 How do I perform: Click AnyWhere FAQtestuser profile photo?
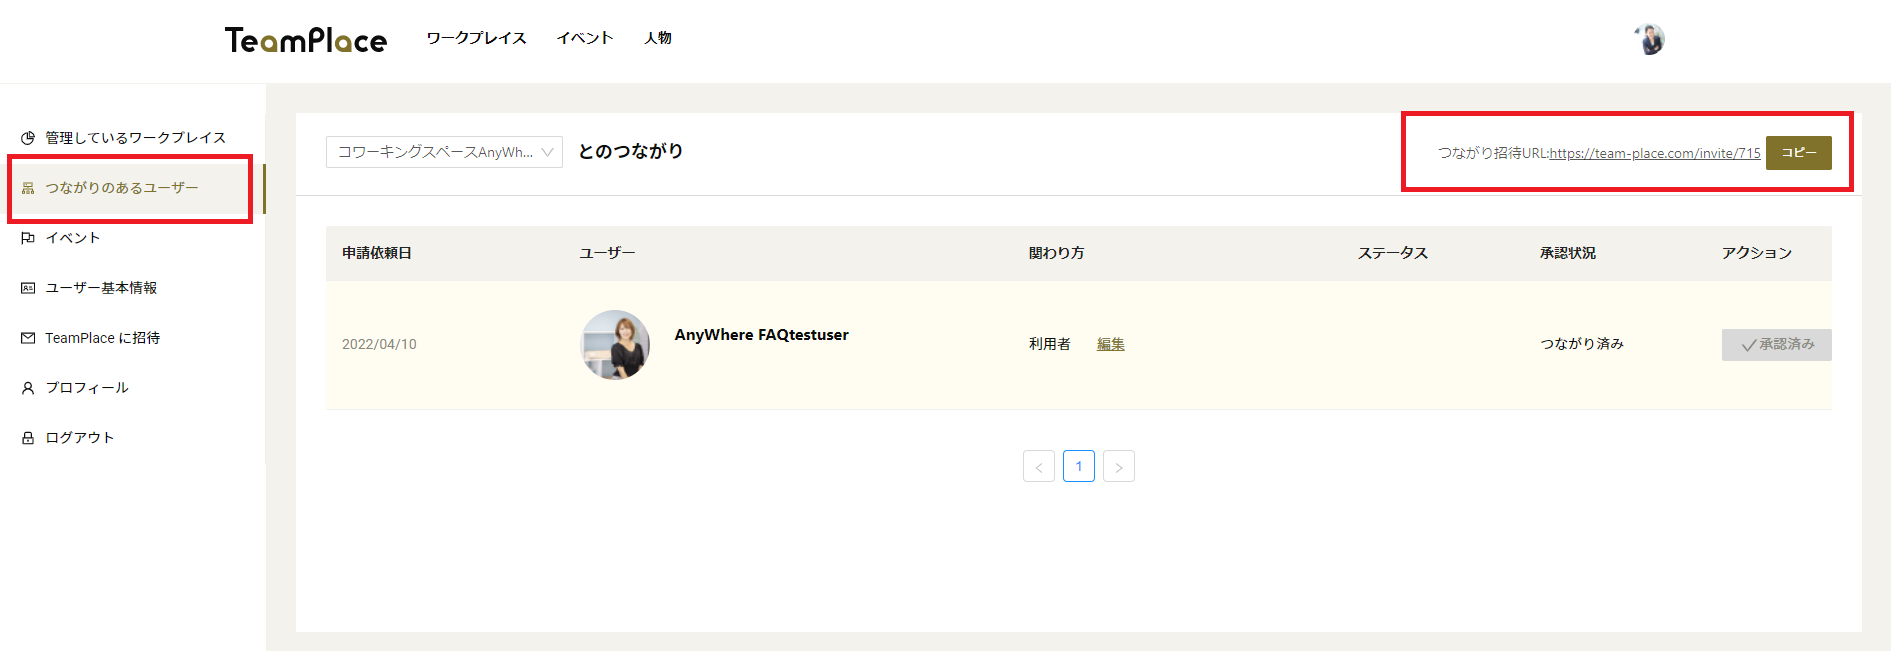615,344
